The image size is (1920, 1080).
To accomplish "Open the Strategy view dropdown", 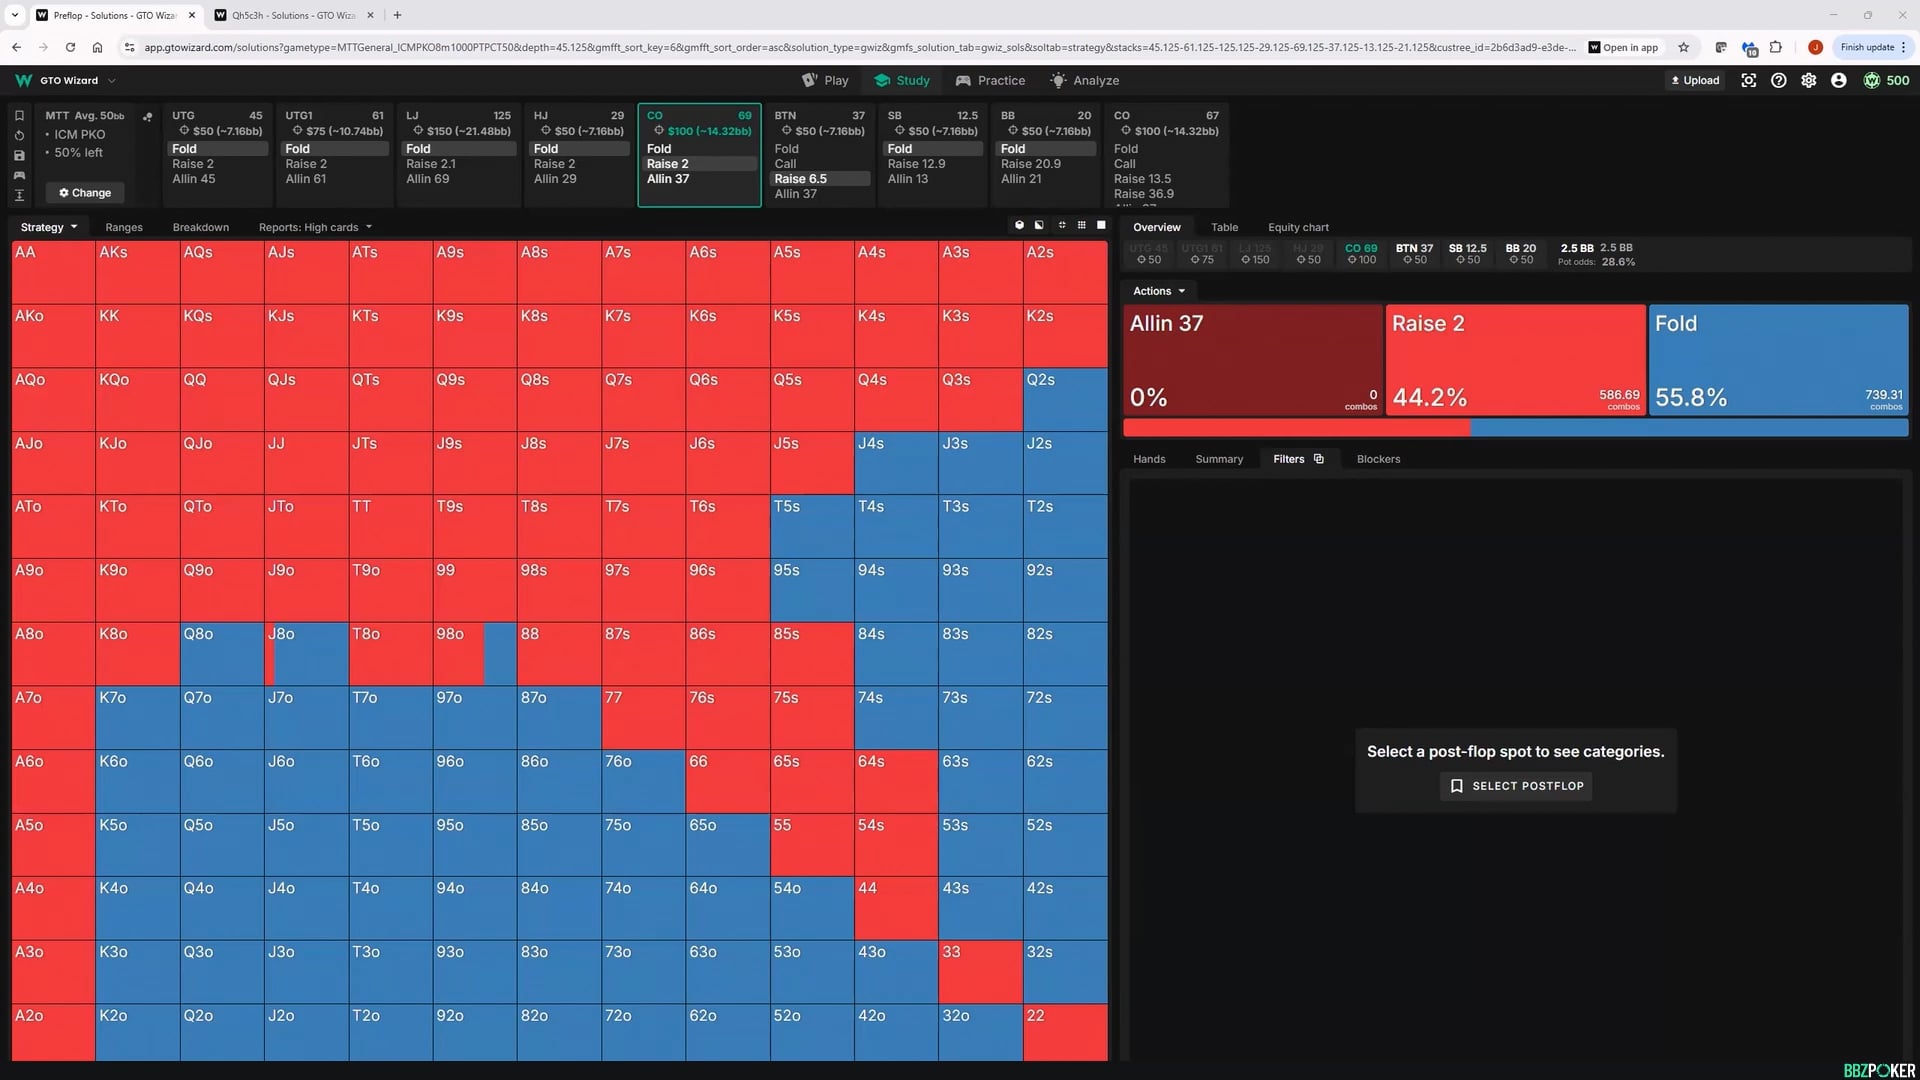I will (x=47, y=227).
